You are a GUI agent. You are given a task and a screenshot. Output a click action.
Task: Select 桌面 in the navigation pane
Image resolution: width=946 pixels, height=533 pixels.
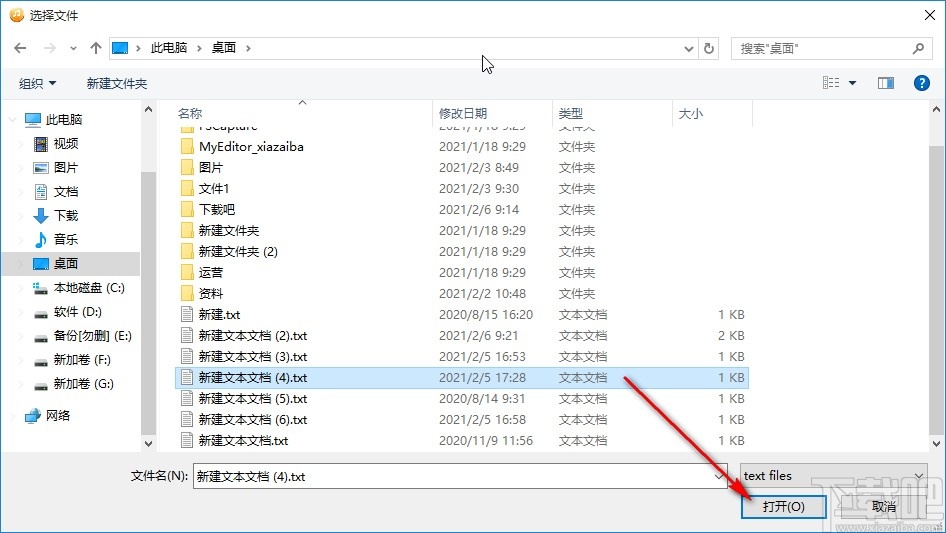tap(66, 263)
